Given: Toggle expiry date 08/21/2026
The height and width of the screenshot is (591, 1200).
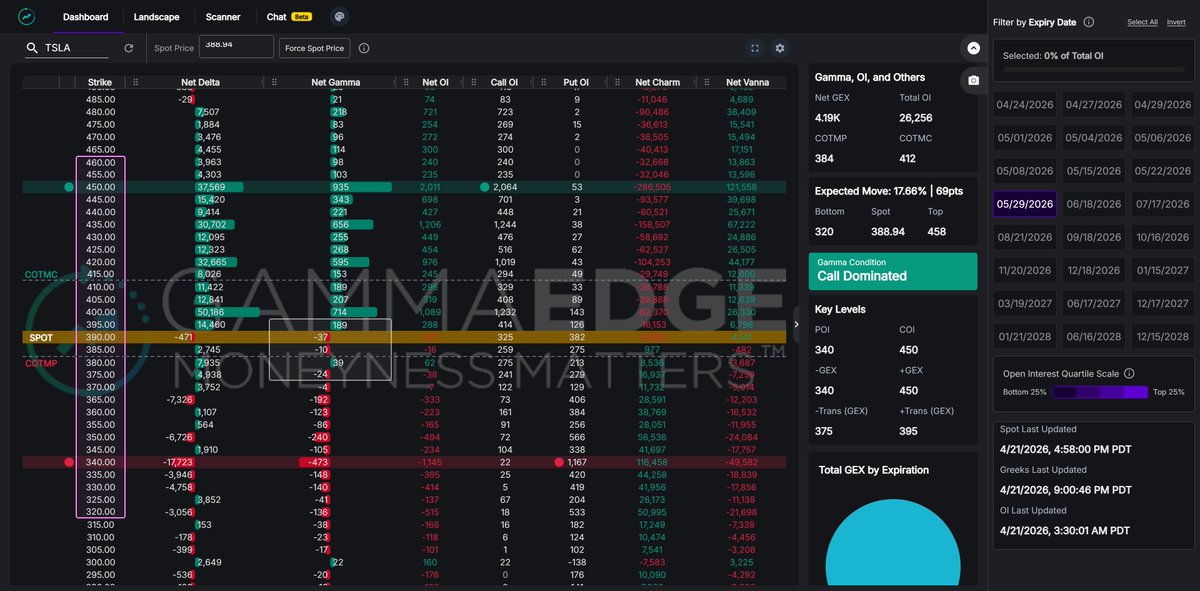Looking at the screenshot, I should point(1024,237).
